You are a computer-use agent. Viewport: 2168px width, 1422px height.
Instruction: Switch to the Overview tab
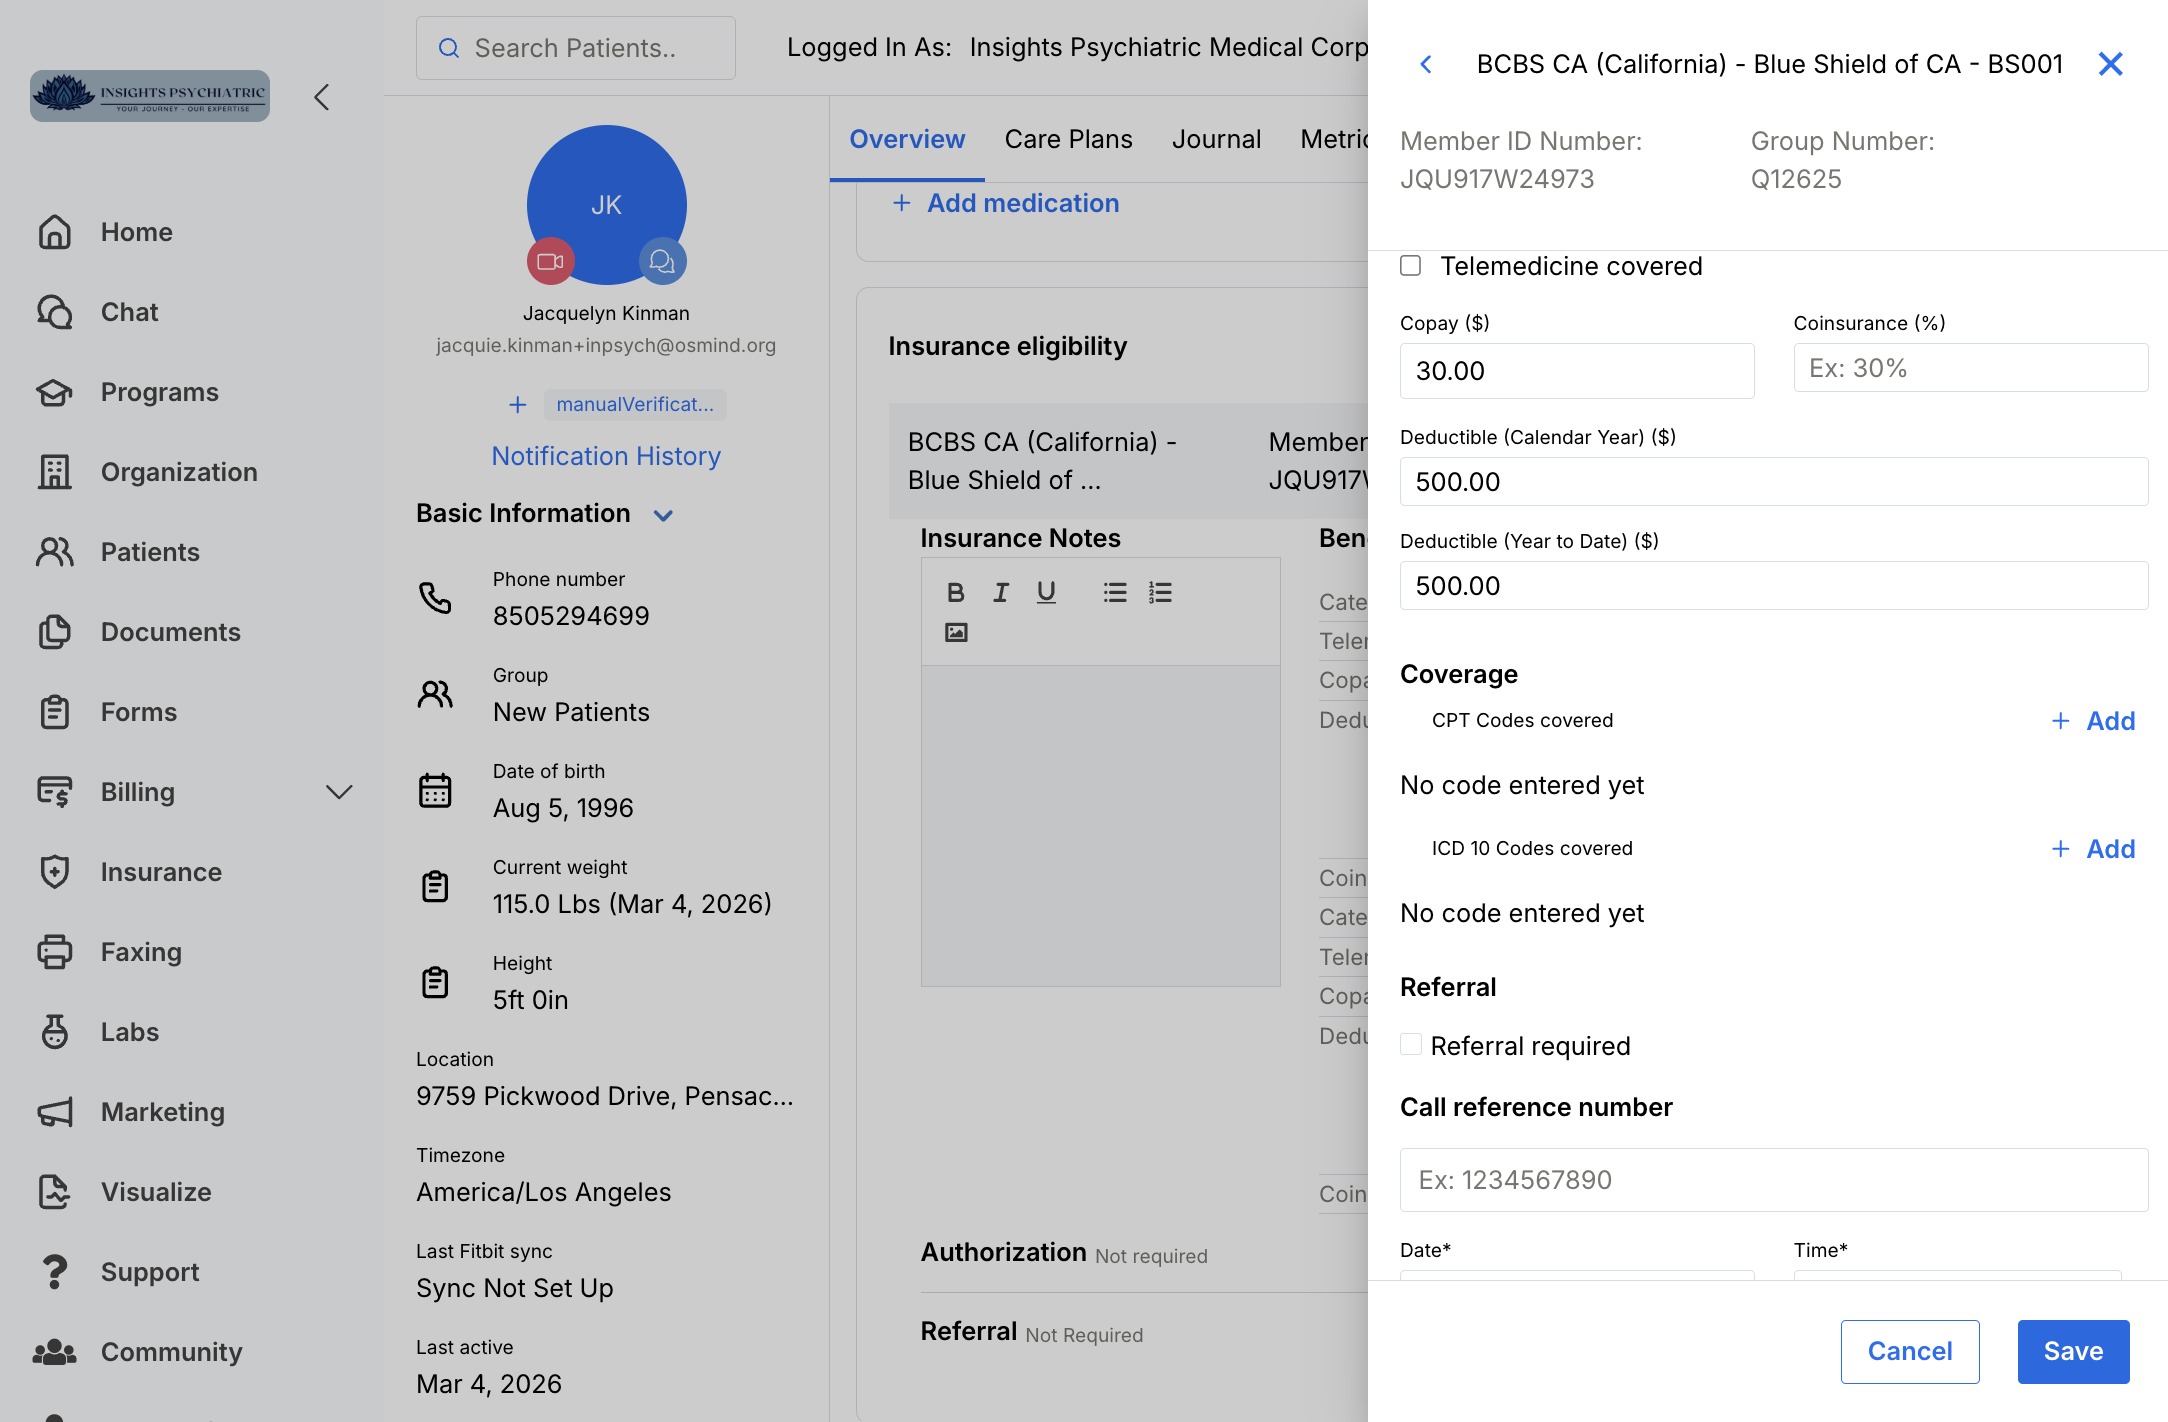(907, 139)
